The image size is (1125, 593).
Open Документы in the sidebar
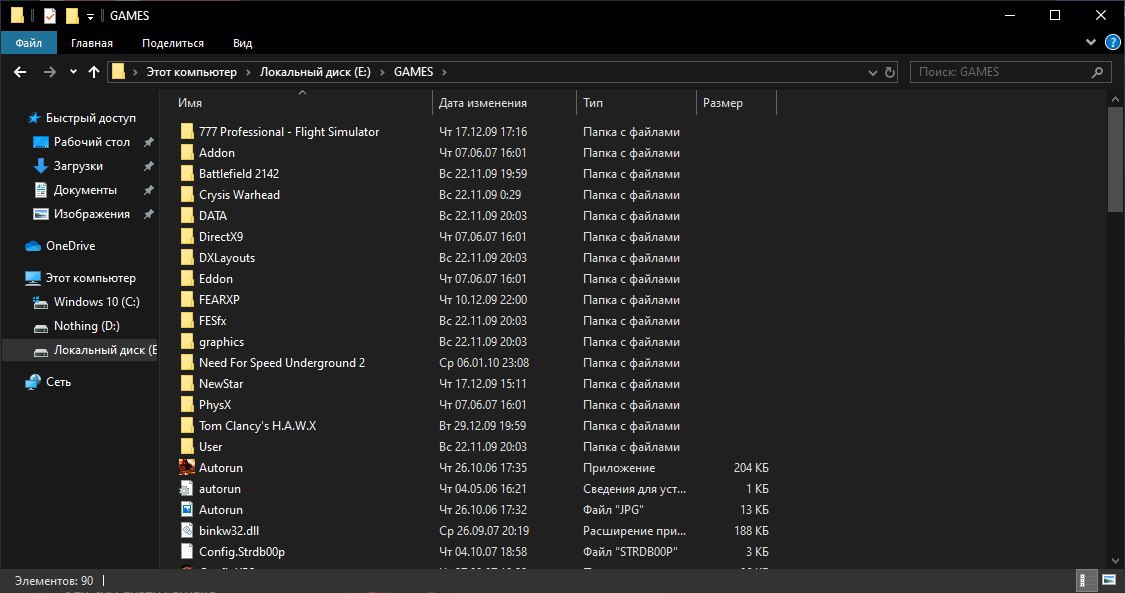[85, 190]
